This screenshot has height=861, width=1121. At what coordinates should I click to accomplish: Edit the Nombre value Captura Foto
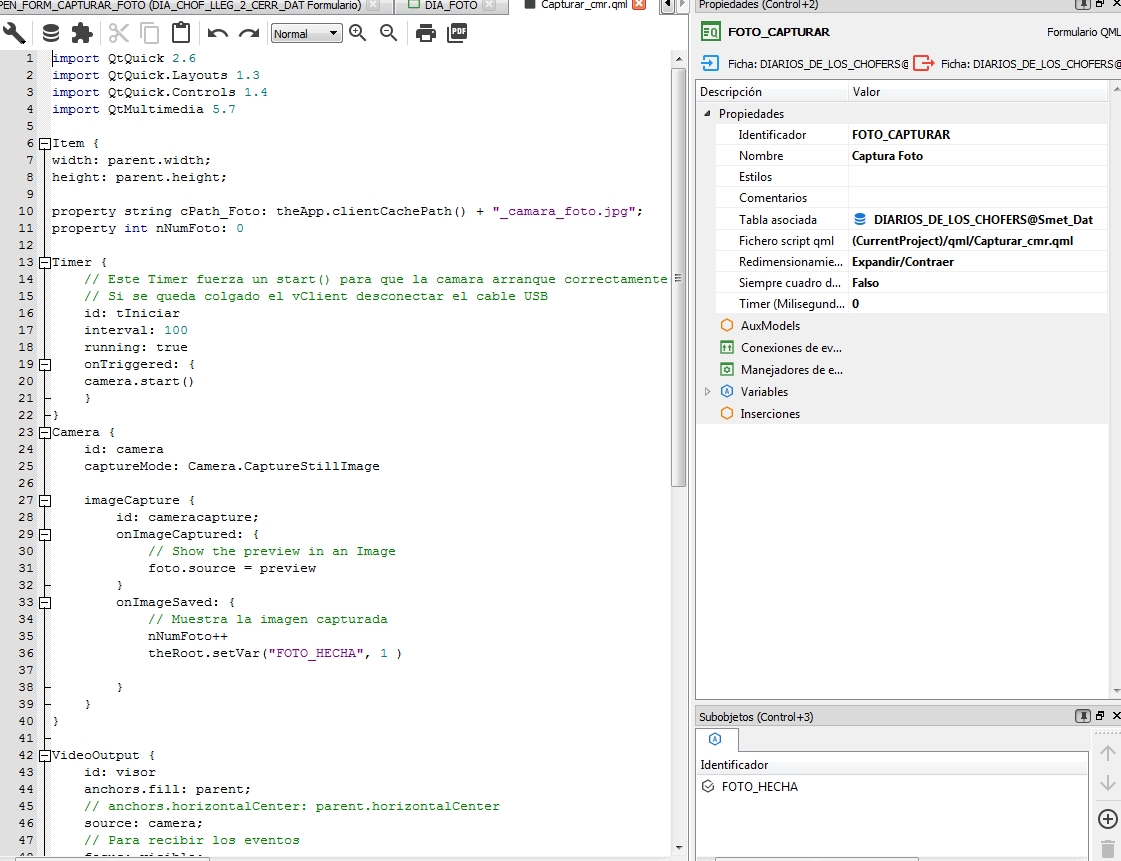977,156
